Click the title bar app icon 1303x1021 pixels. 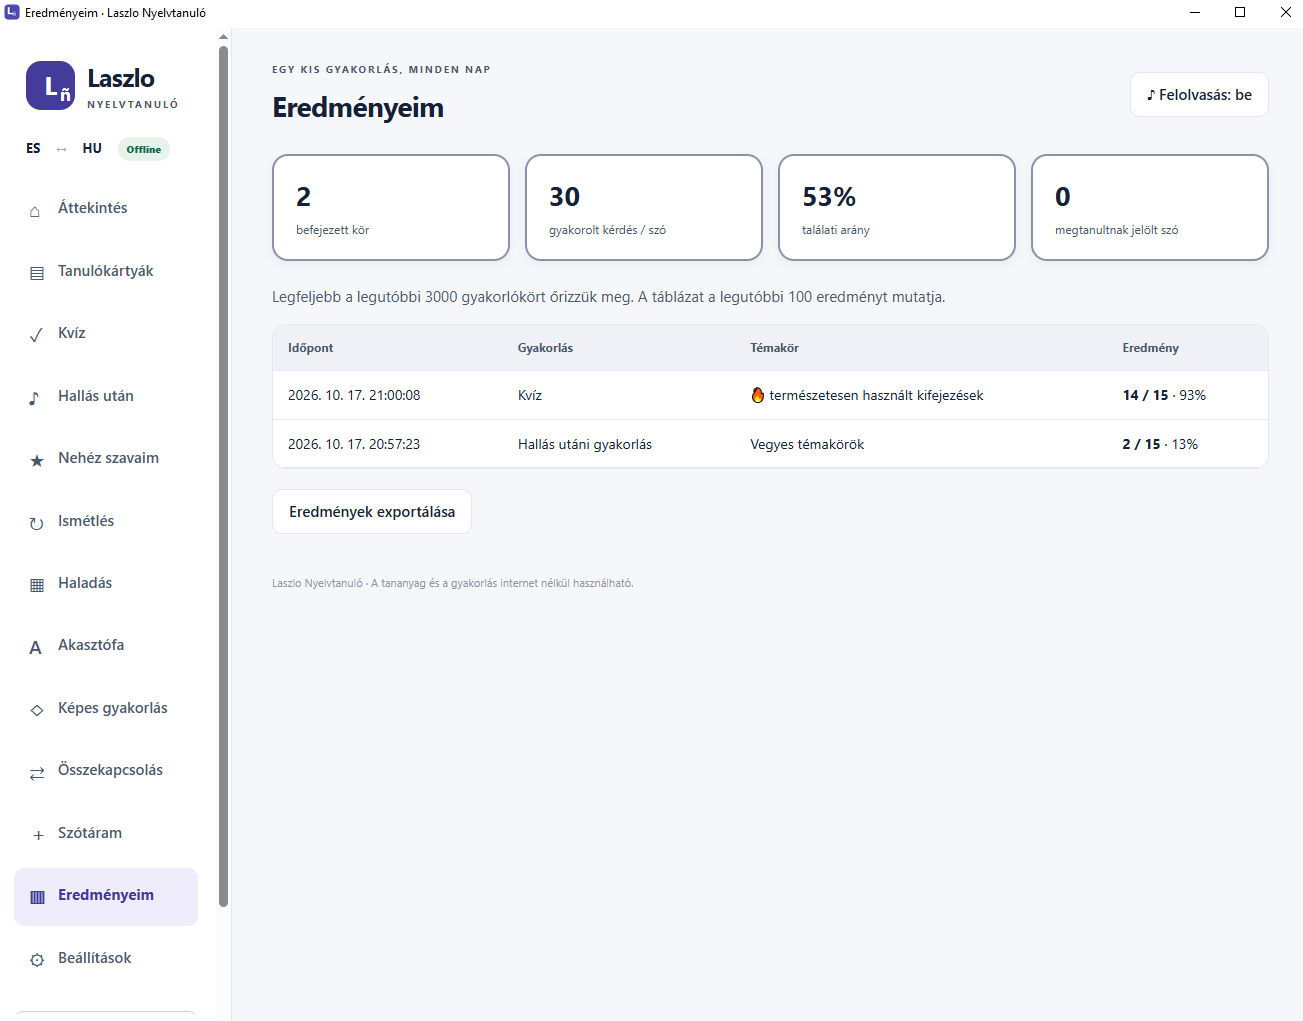(x=12, y=12)
